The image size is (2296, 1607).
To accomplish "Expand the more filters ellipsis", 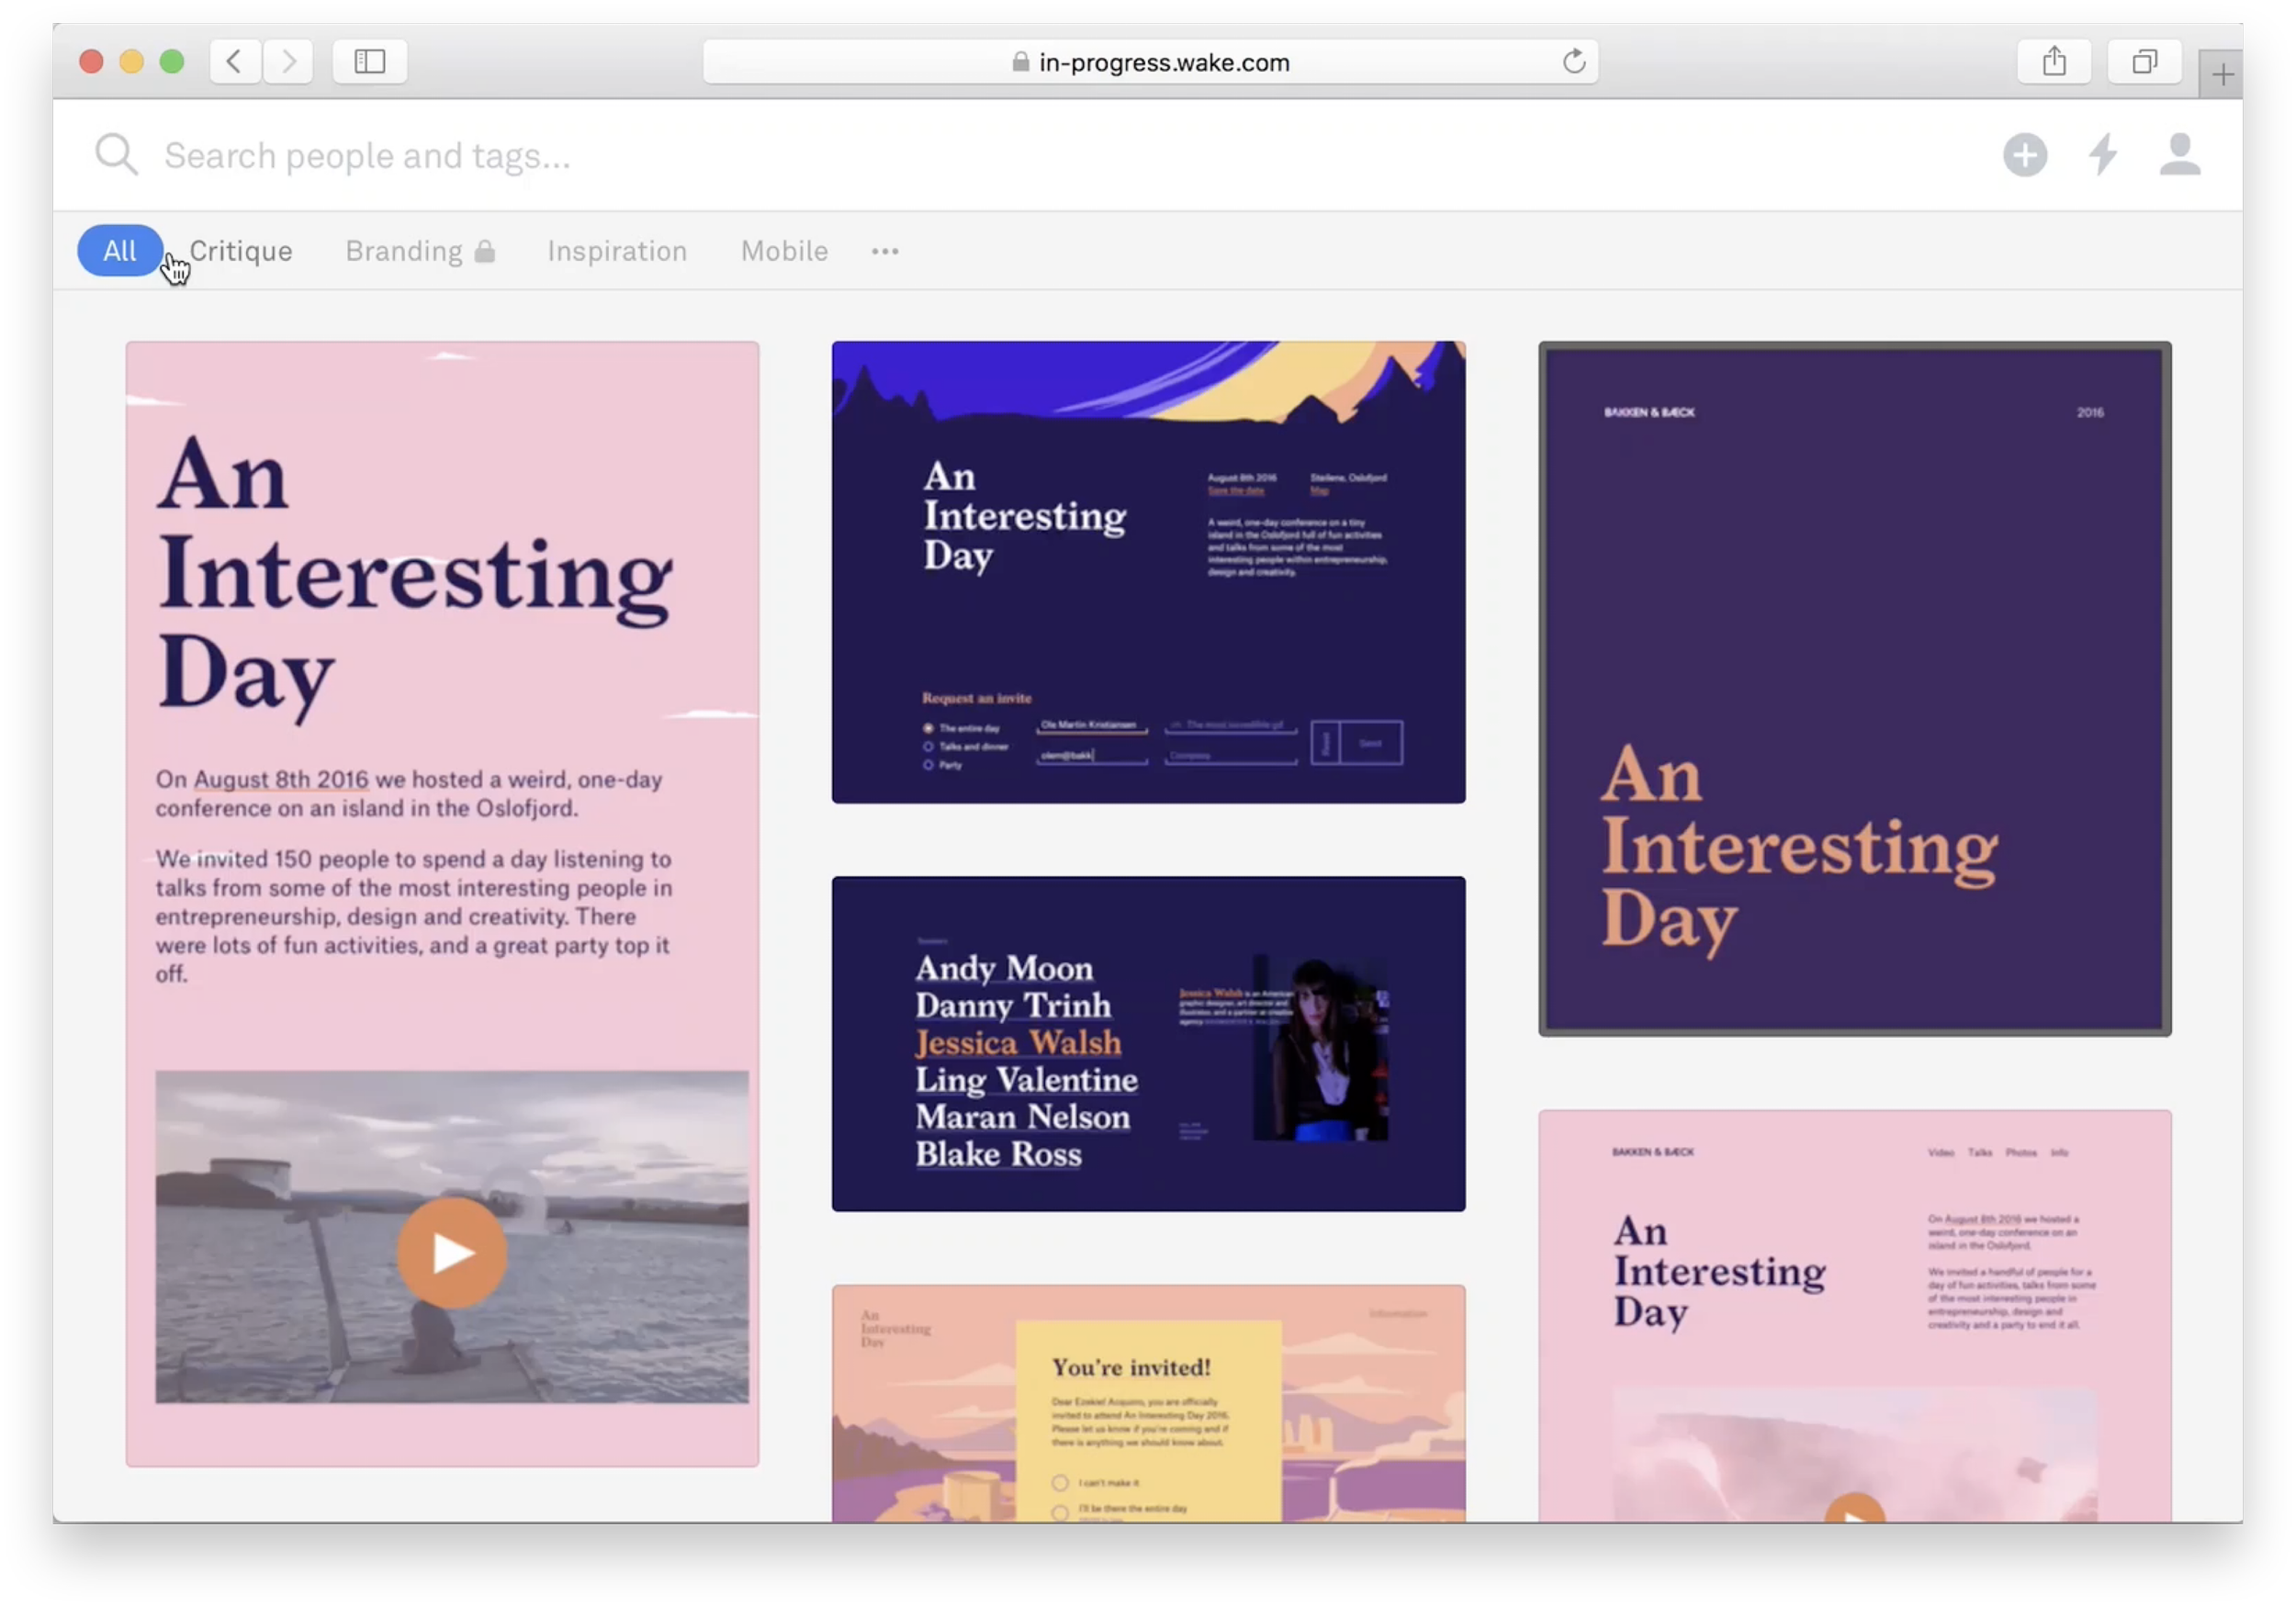I will 885,251.
